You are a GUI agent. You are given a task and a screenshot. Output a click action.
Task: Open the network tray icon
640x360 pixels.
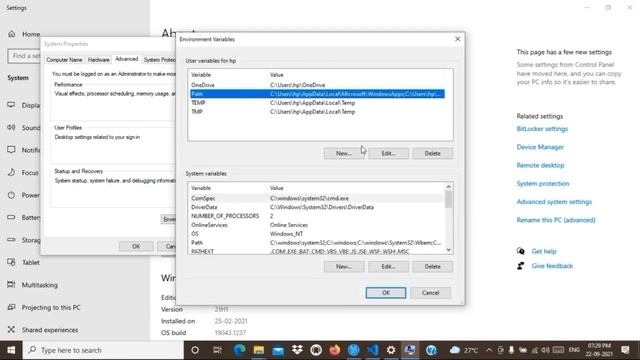[x=534, y=350]
